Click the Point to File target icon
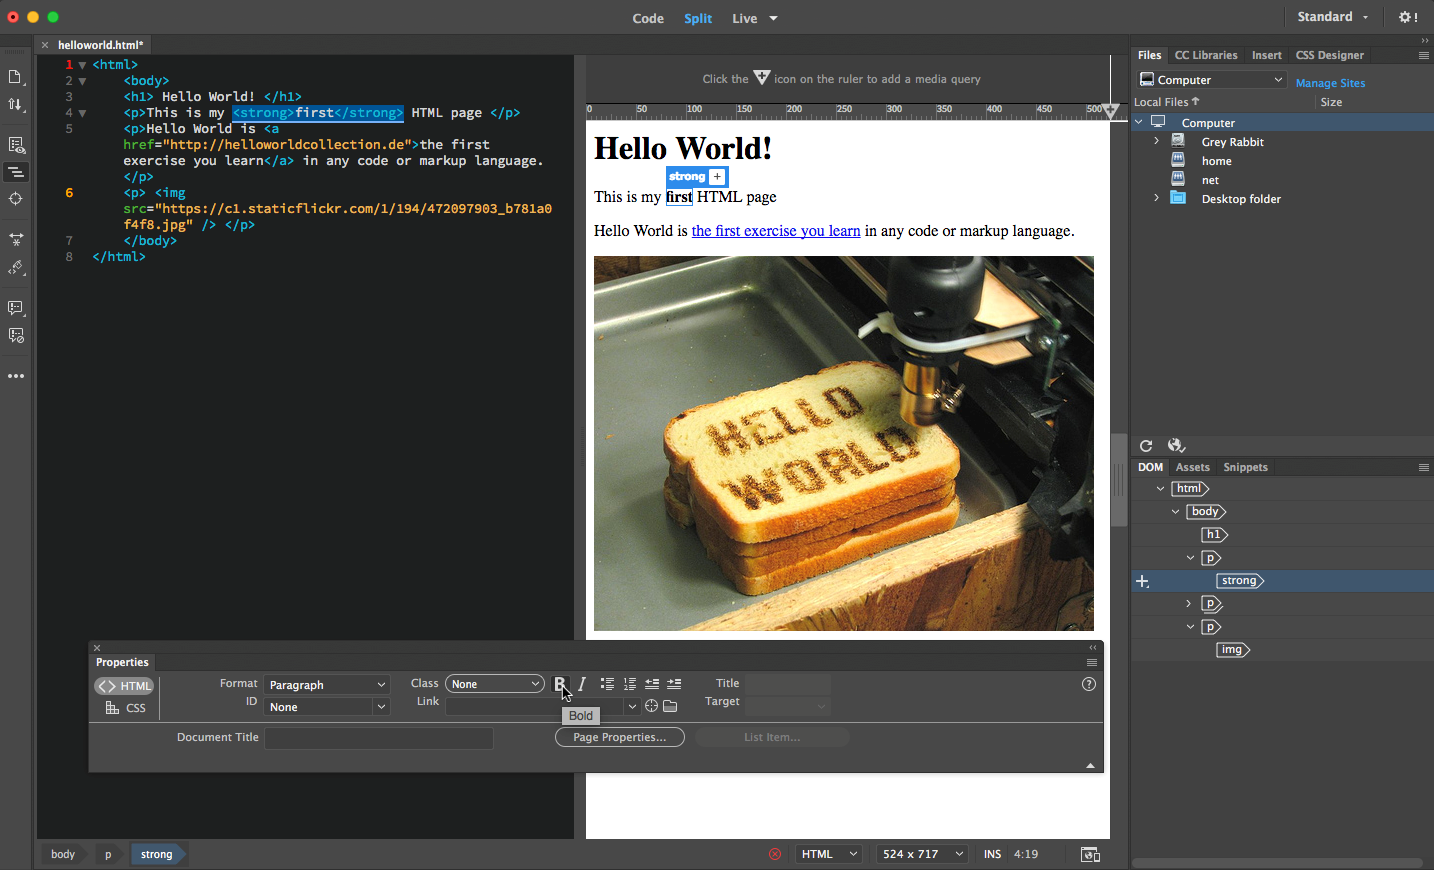 pos(651,706)
